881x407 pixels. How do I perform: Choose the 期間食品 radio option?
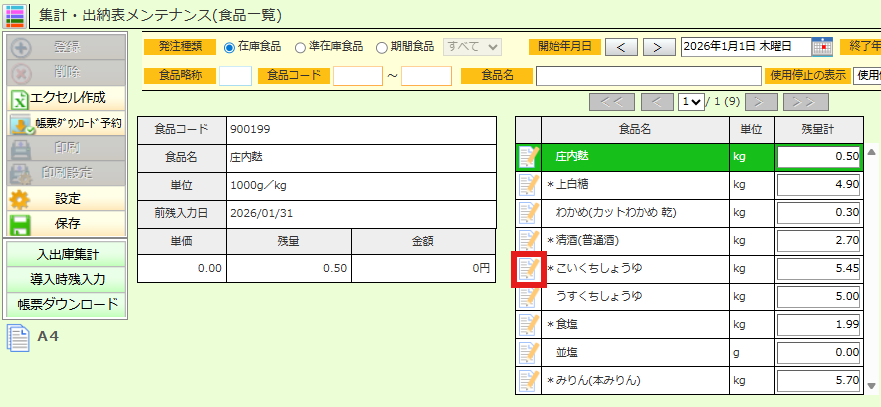click(381, 47)
